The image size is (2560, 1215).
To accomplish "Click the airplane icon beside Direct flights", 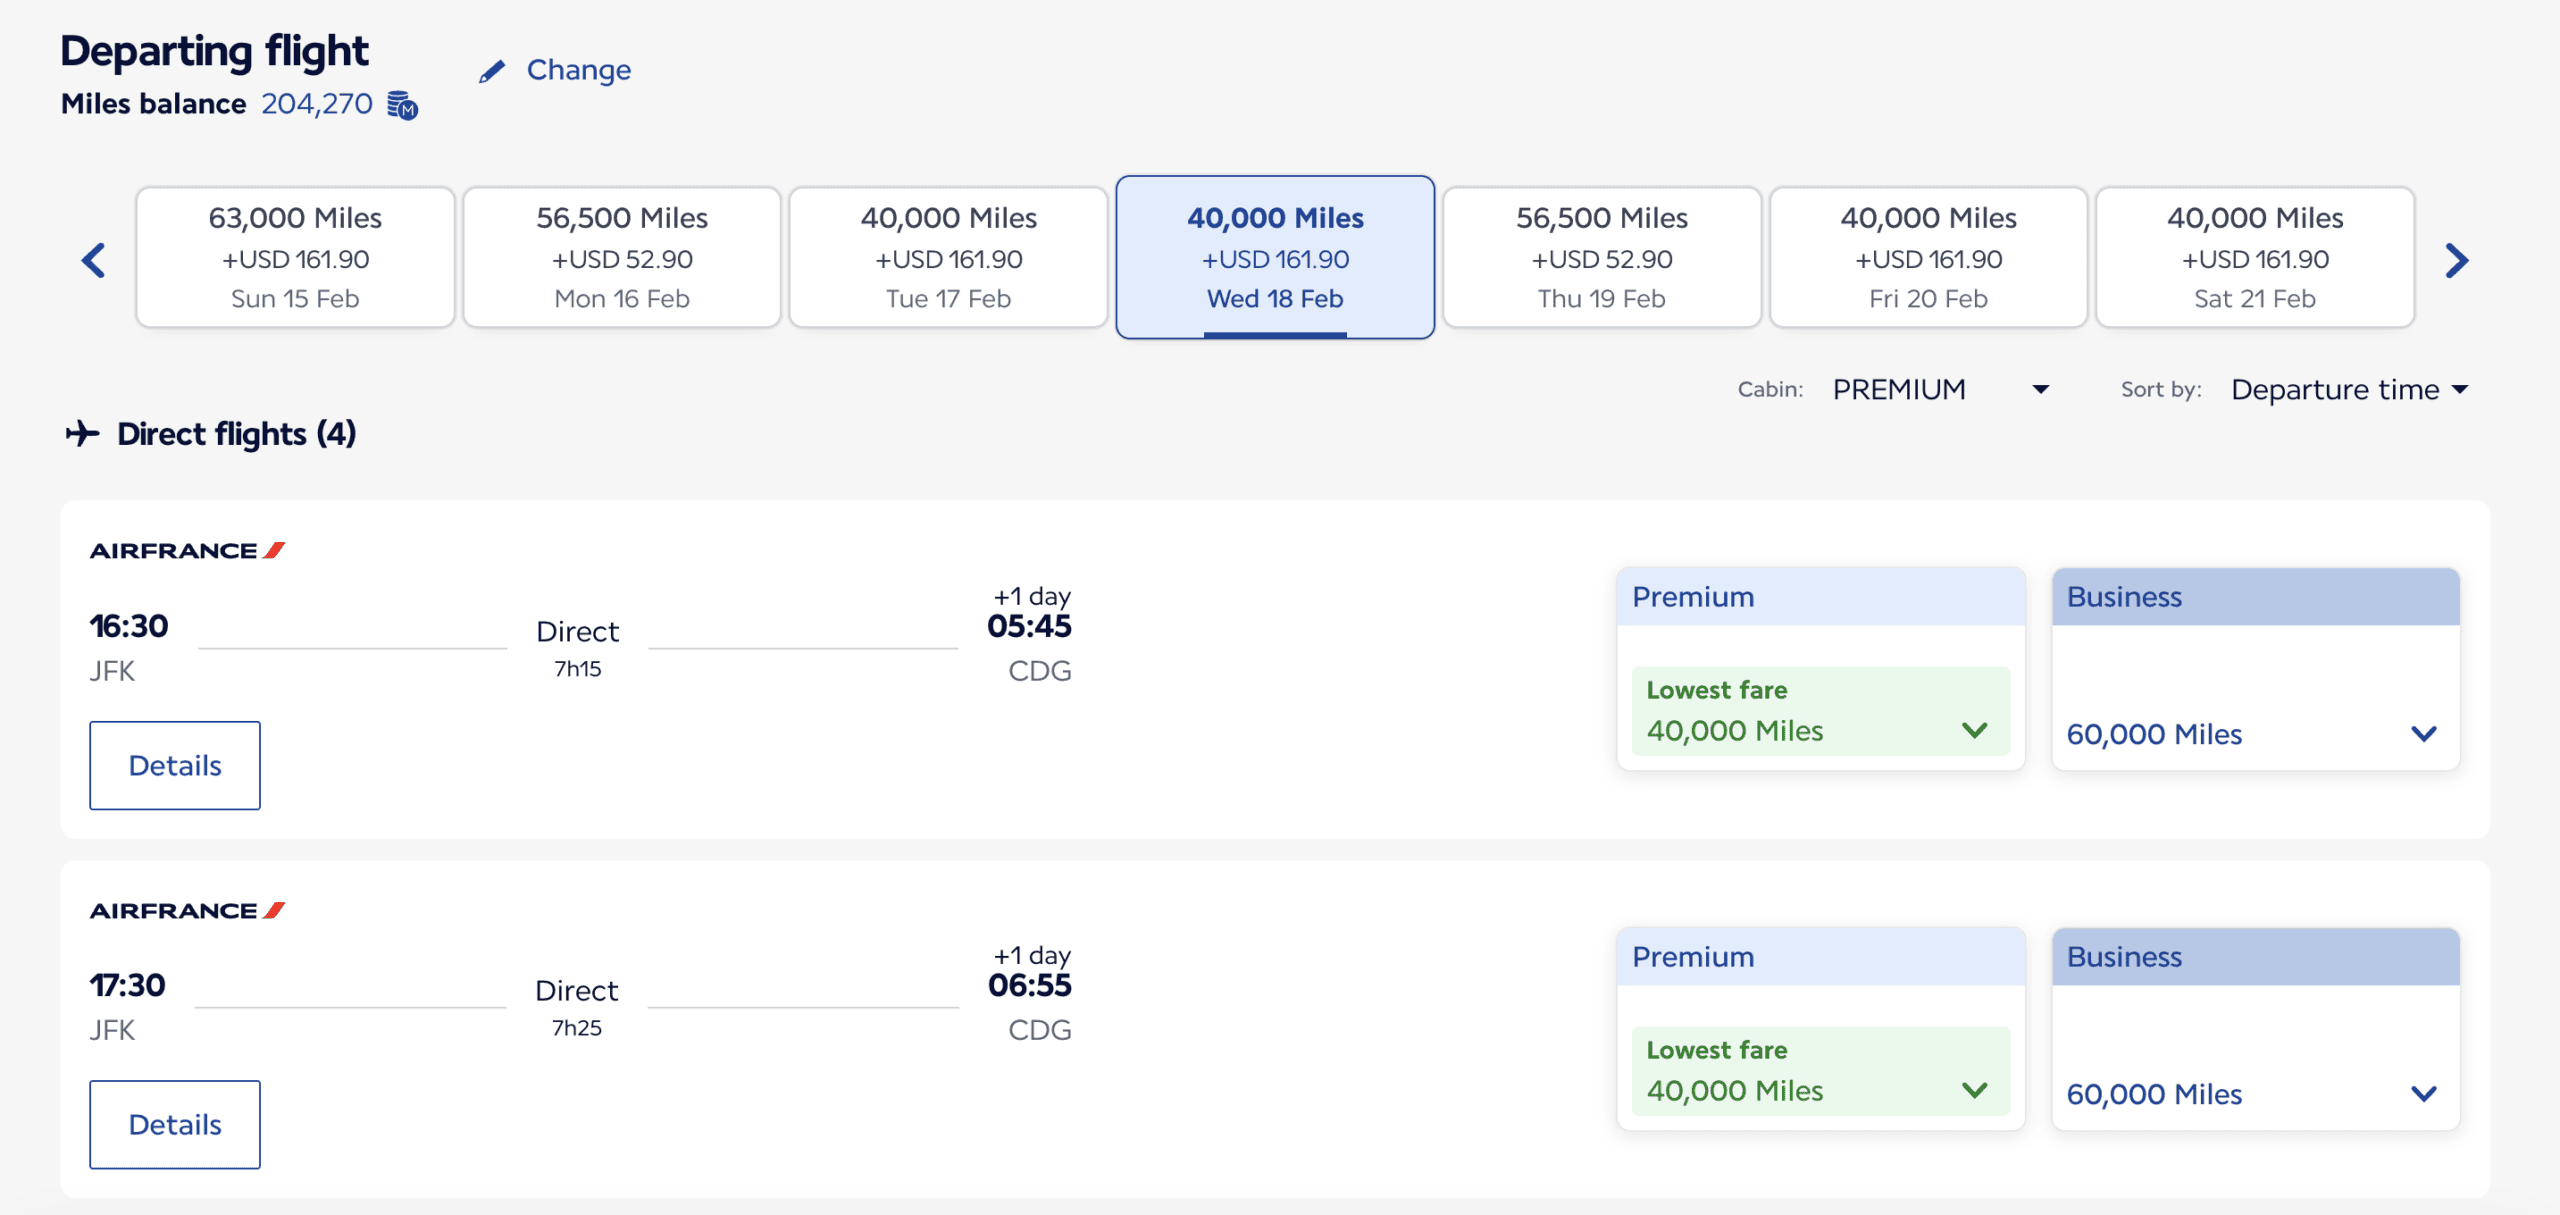I will click(84, 433).
